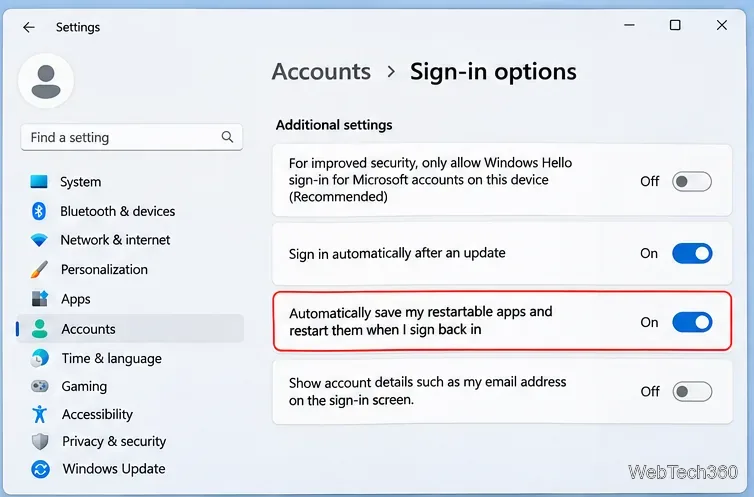Click the search magnifier icon
The height and width of the screenshot is (497, 754).
pyautogui.click(x=227, y=137)
